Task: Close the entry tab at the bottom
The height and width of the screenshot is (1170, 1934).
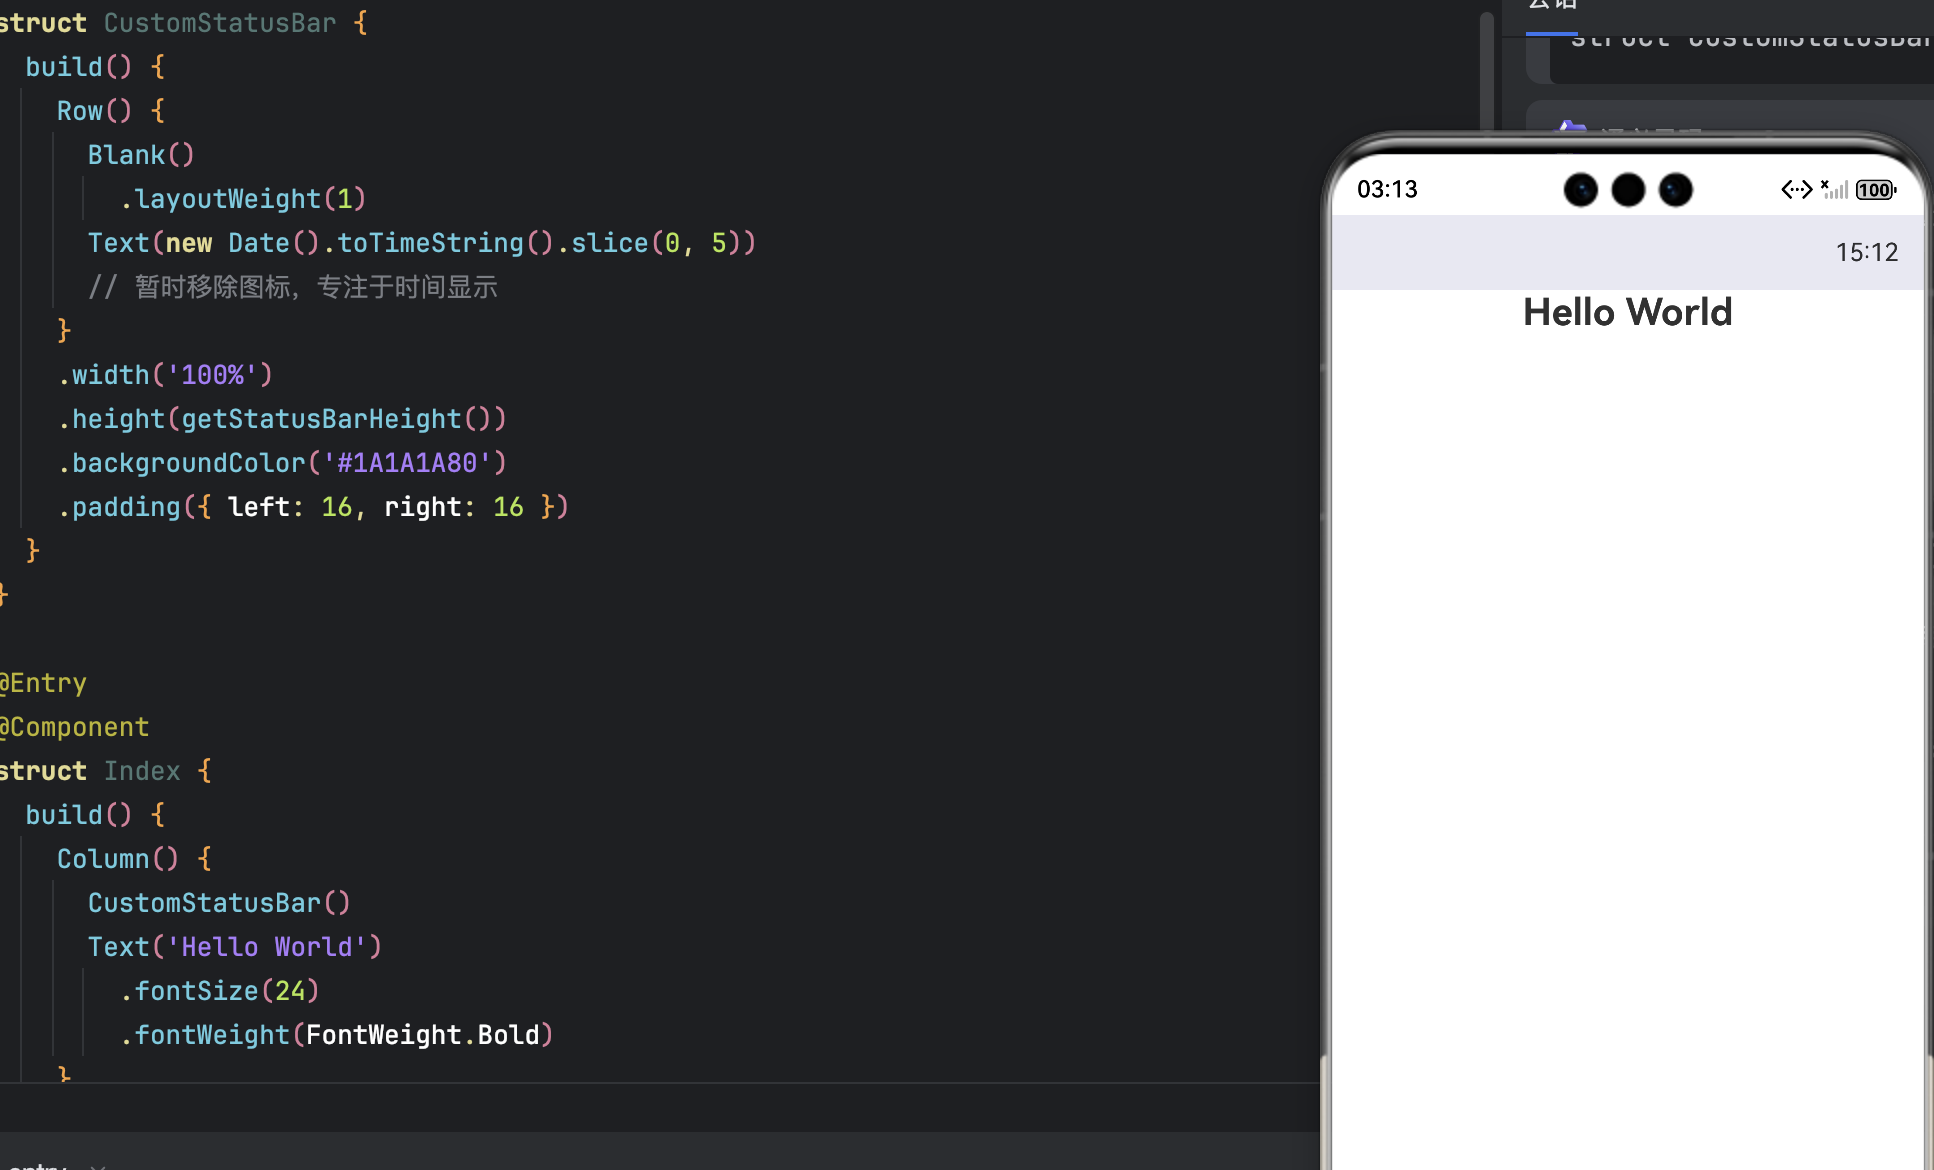Action: pyautogui.click(x=98, y=1165)
